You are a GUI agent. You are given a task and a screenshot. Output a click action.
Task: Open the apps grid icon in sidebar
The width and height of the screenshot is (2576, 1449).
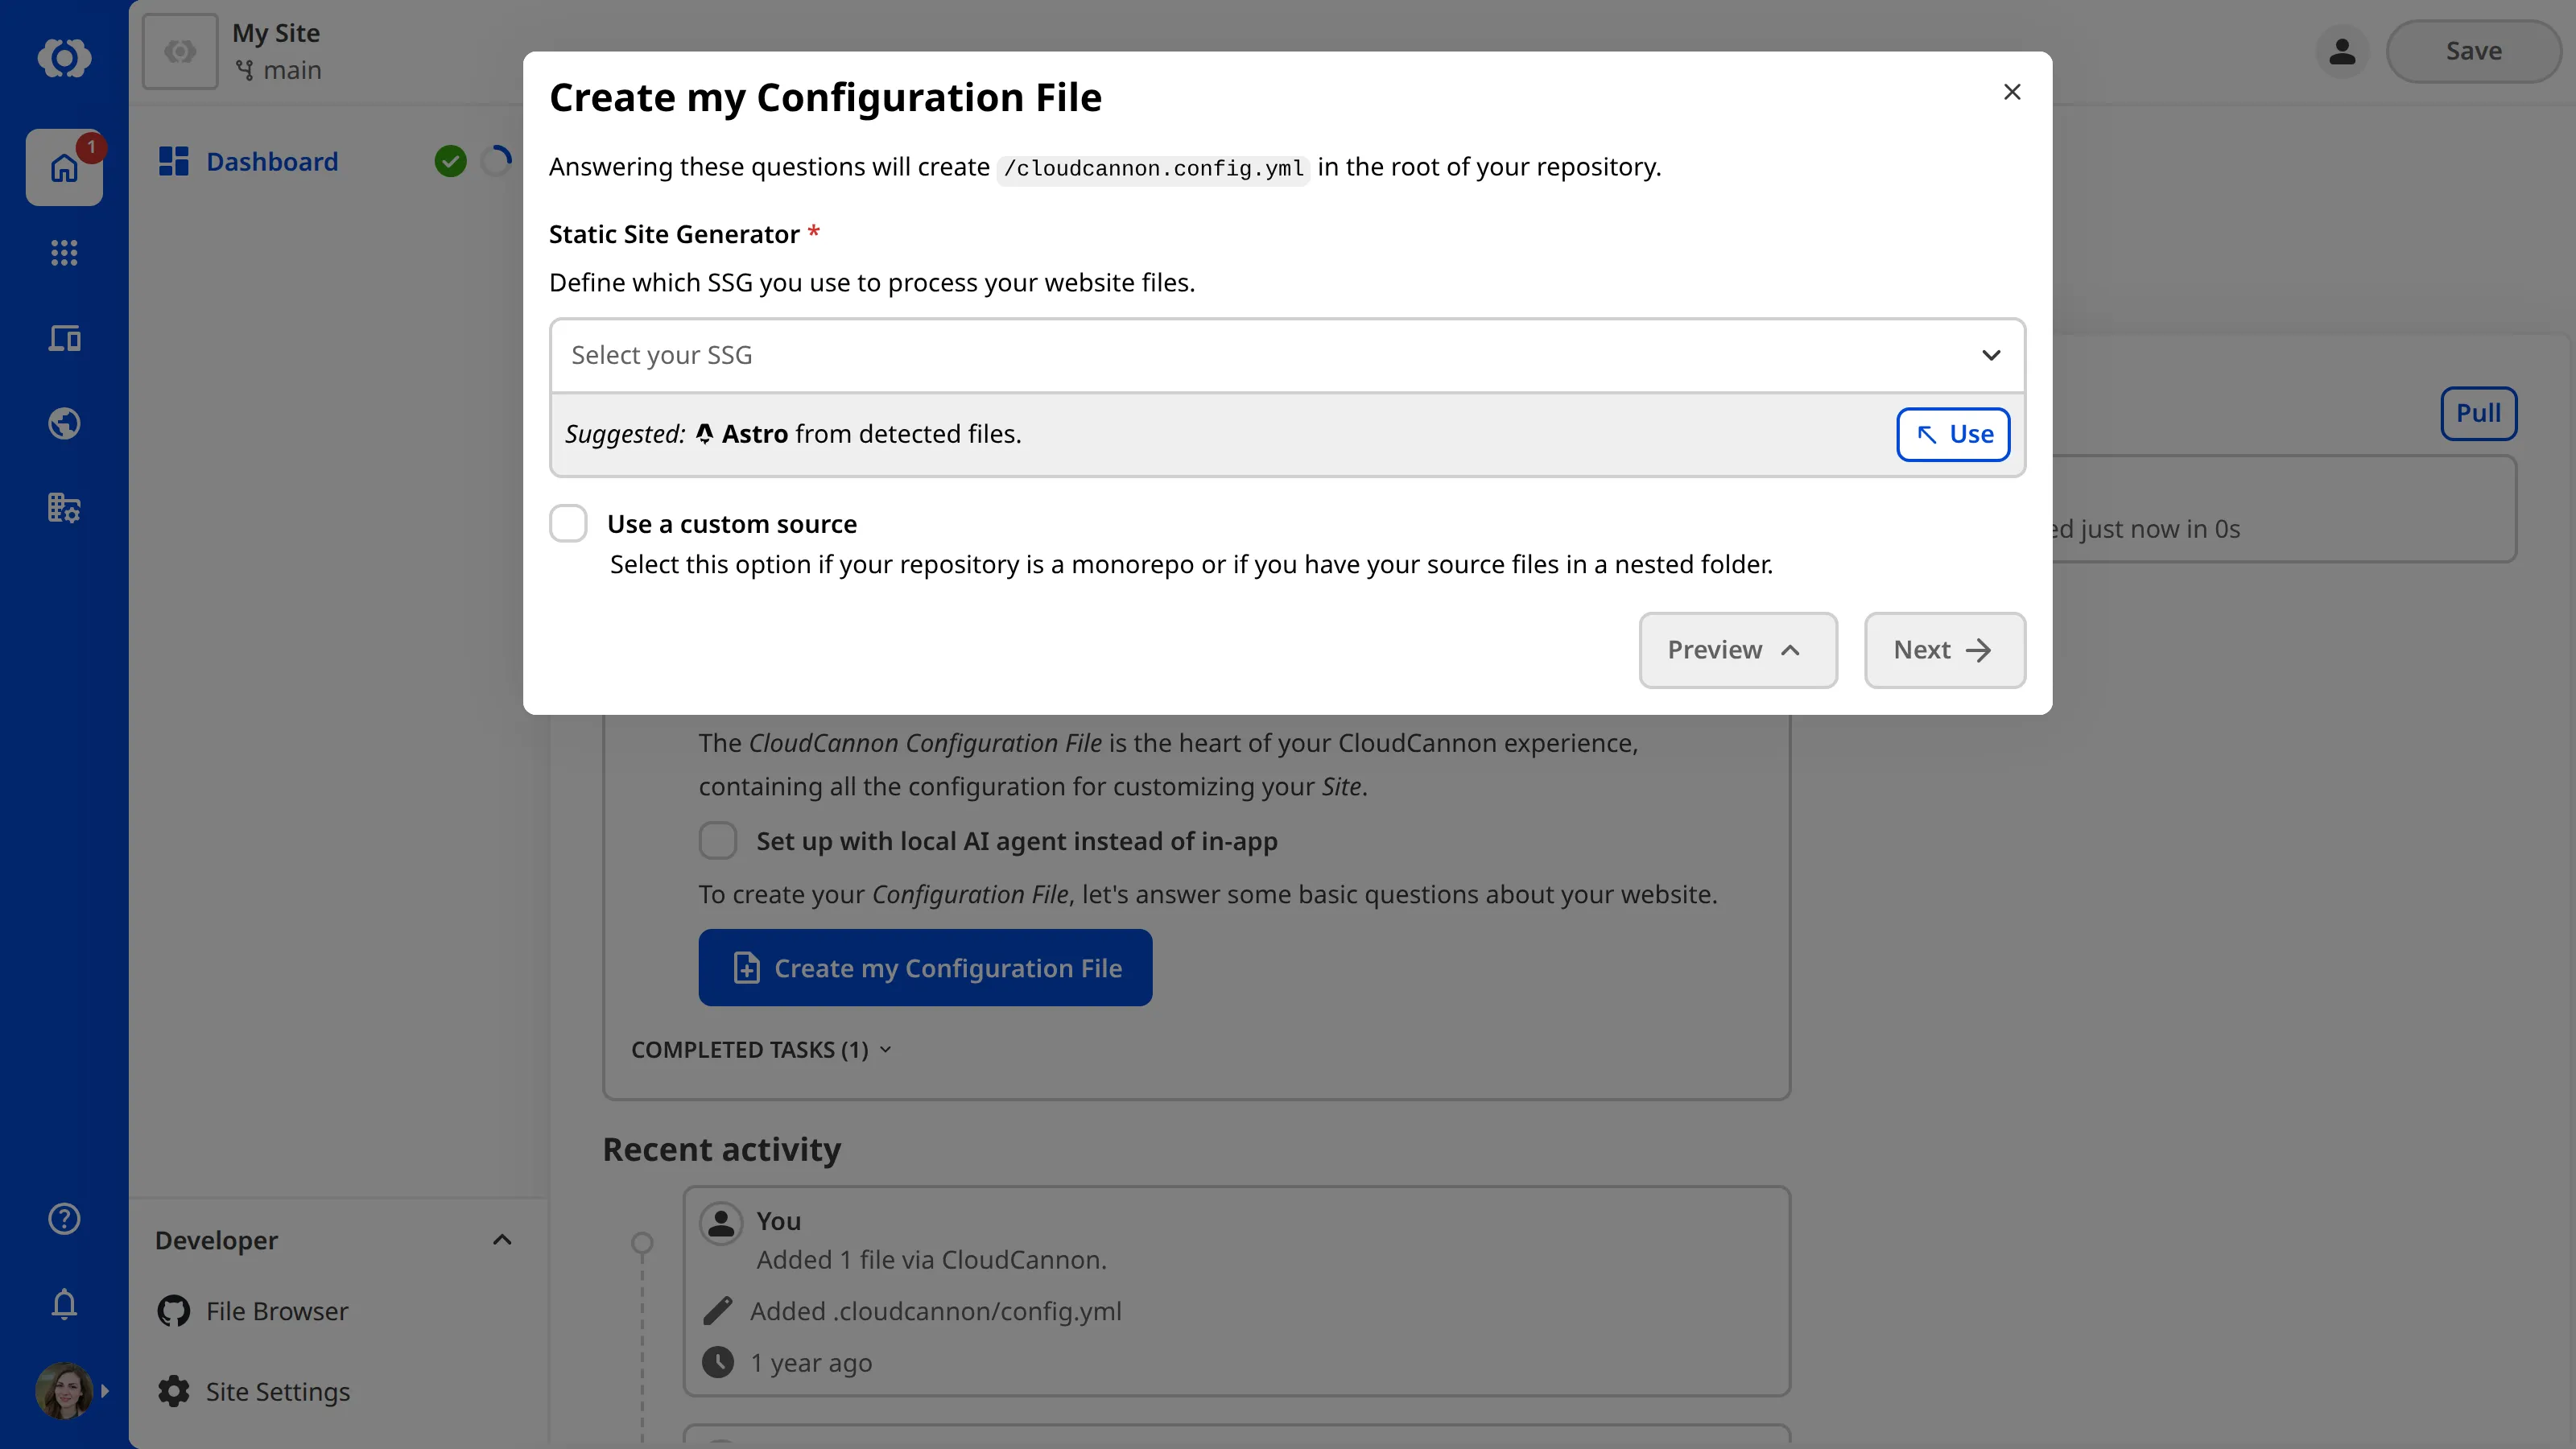point(64,253)
